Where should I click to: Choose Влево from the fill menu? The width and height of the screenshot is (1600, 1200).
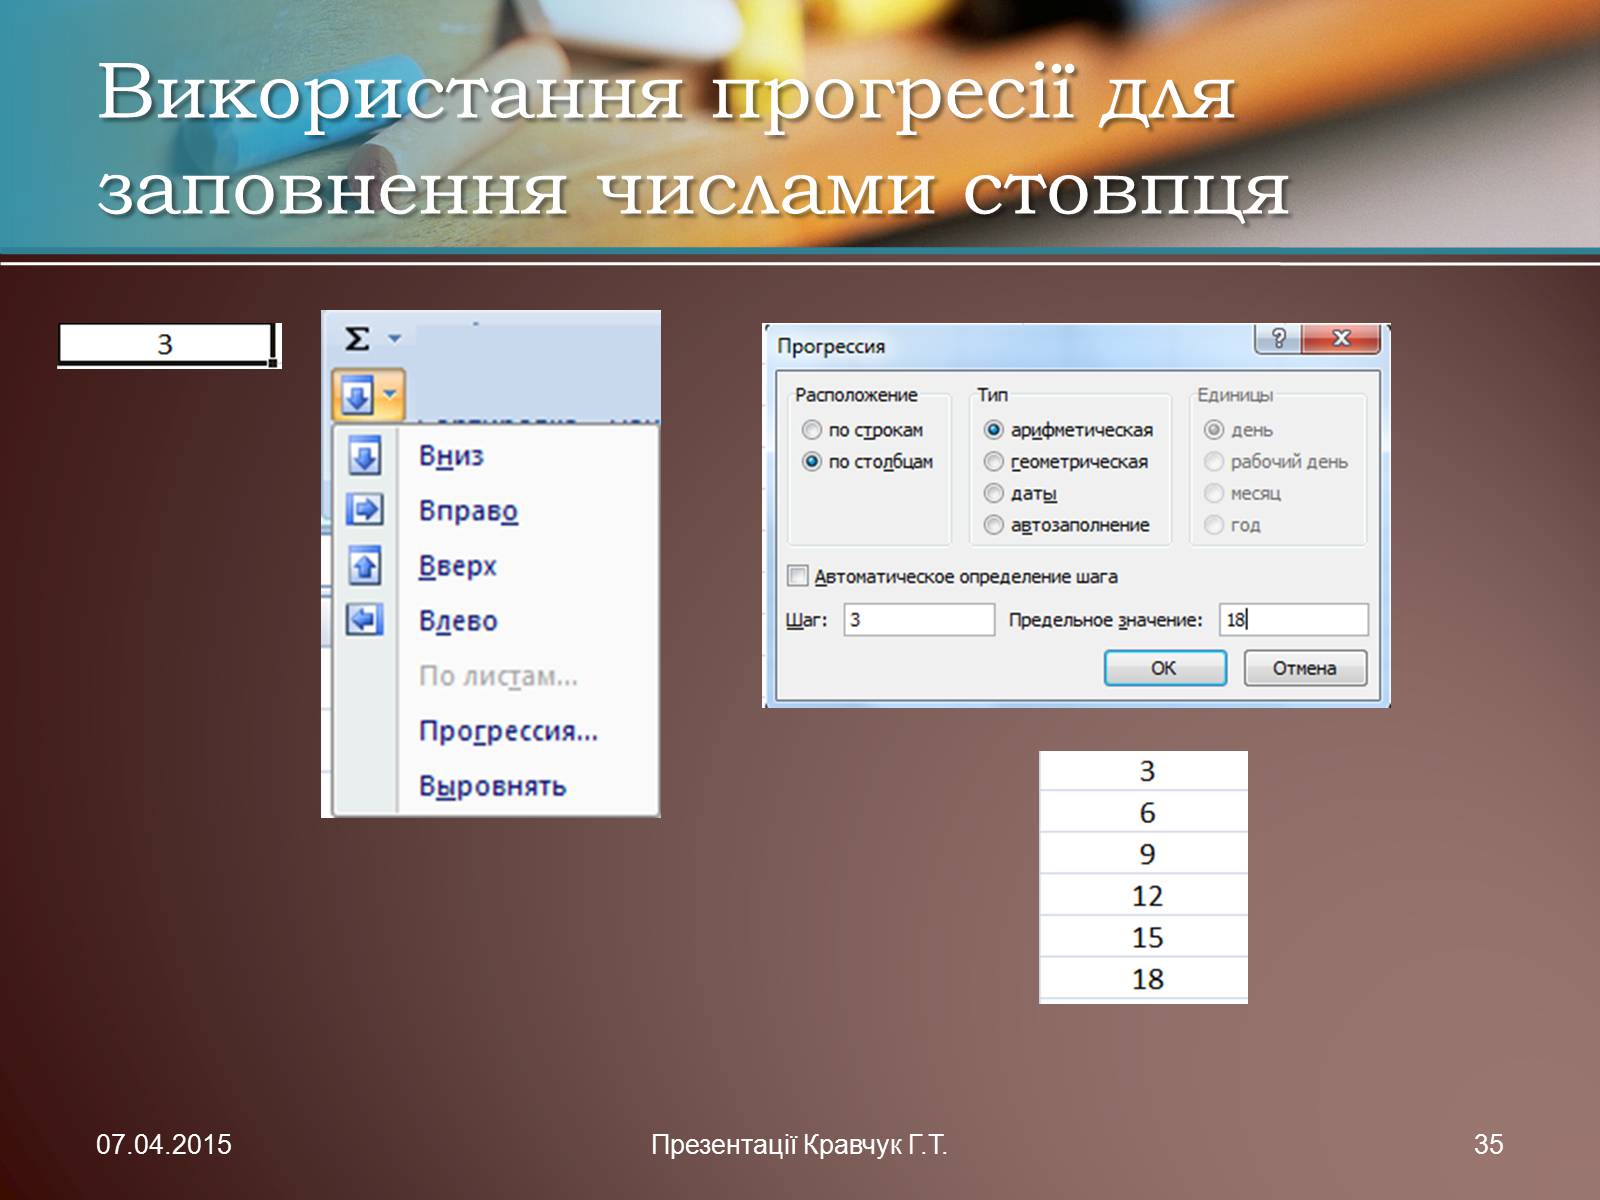coord(458,621)
